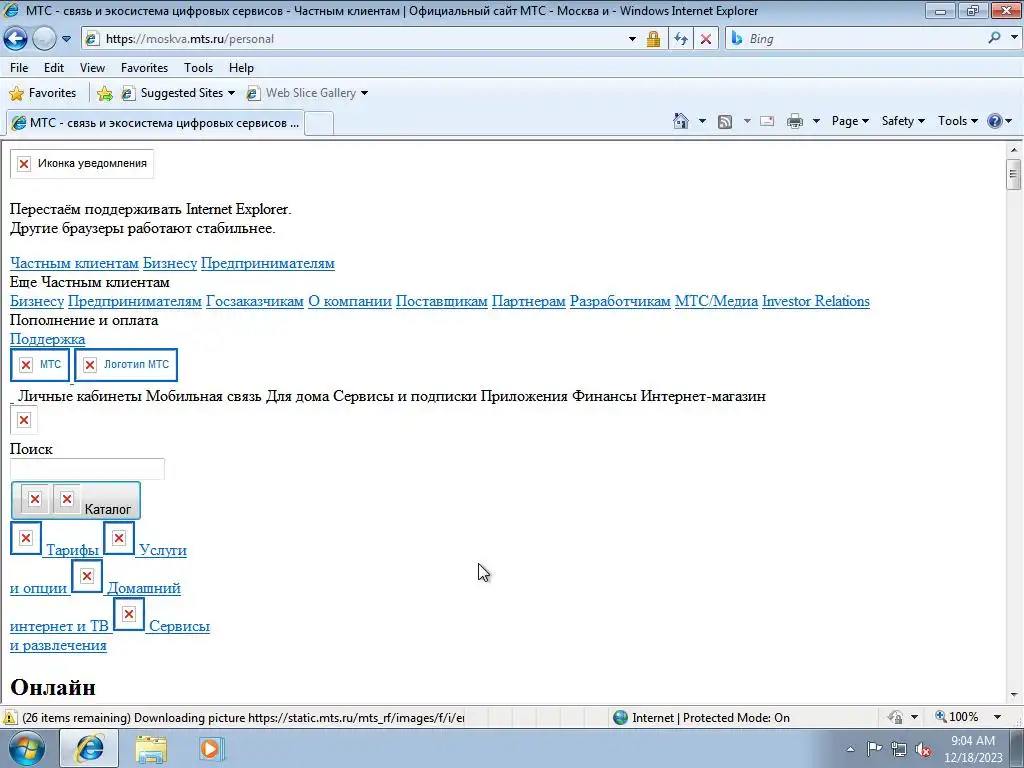The image size is (1024, 768).
Task: Click the Home icon in command bar
Action: coord(680,121)
